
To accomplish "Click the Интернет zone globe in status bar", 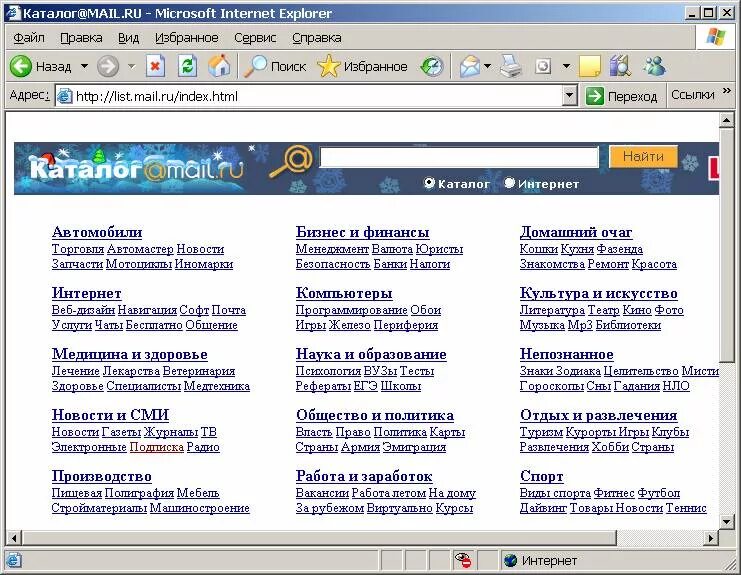I will pyautogui.click(x=510, y=561).
